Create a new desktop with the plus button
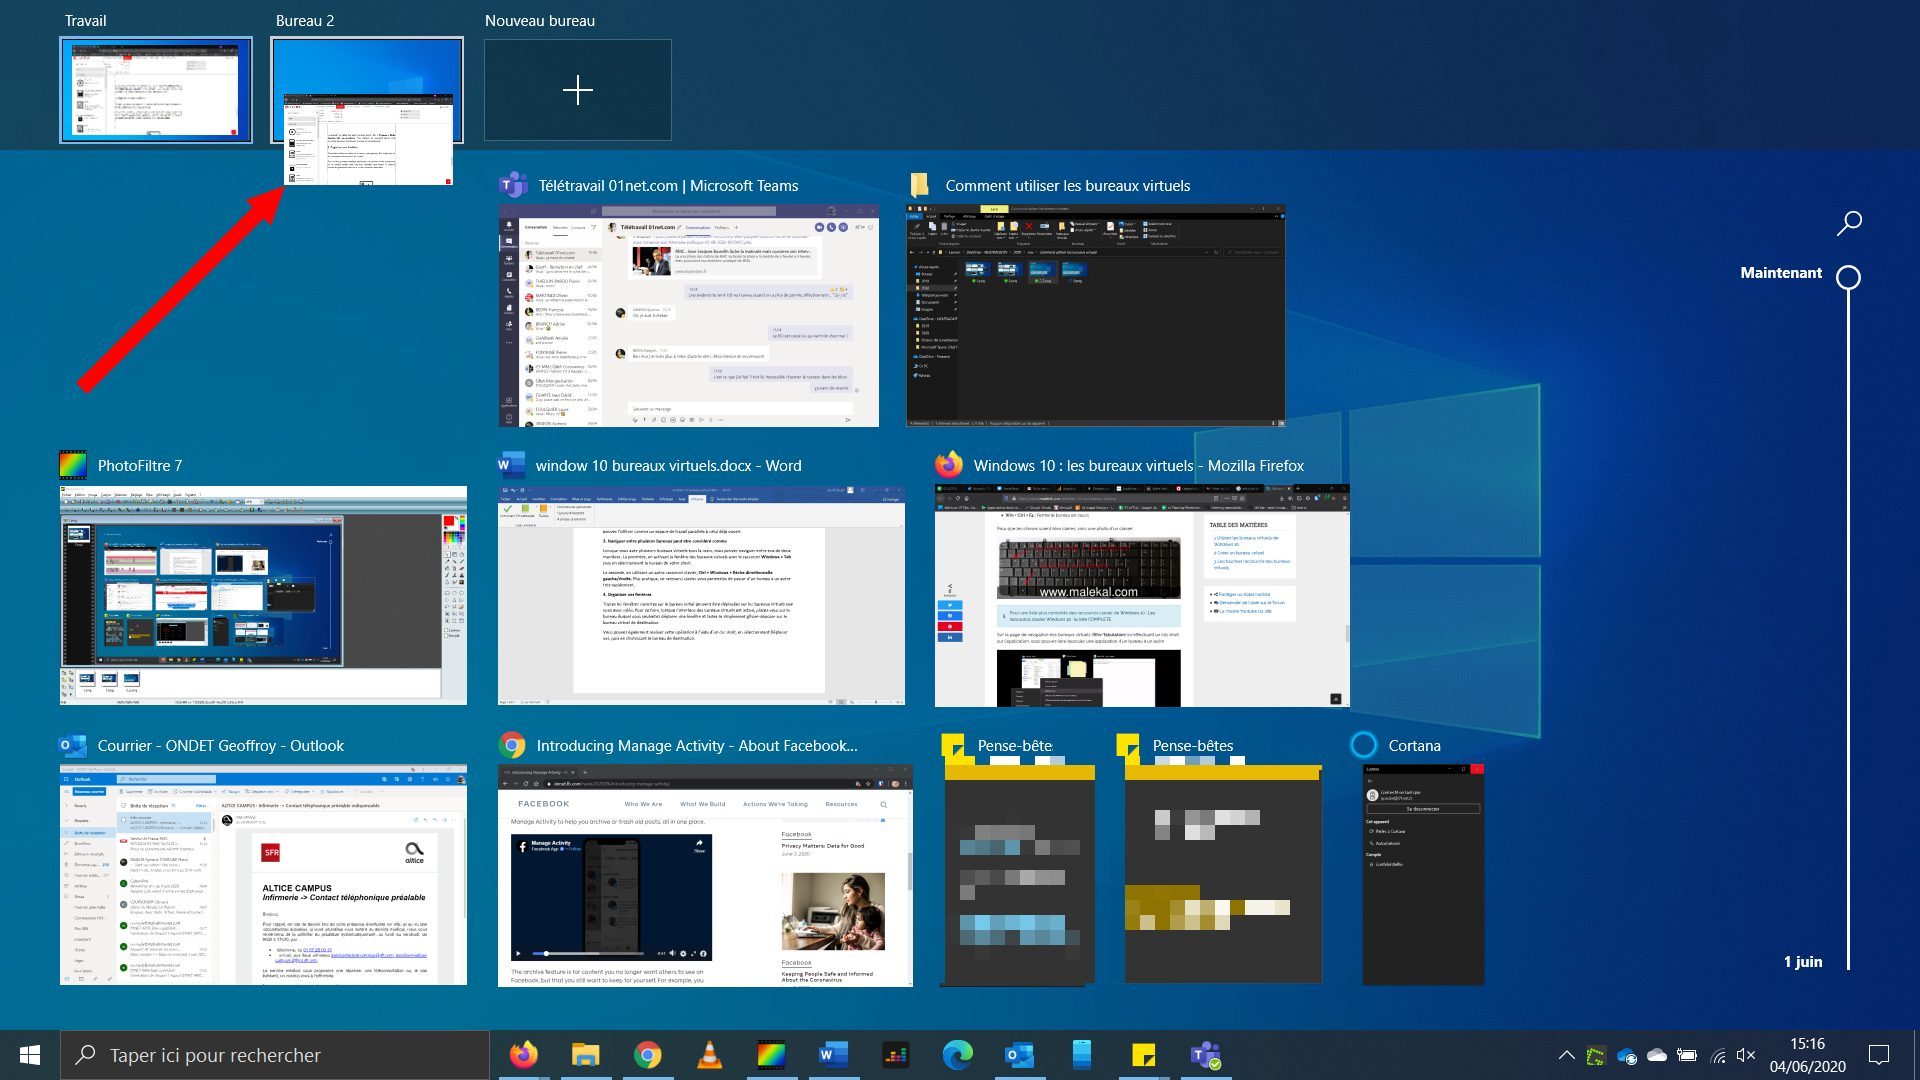The width and height of the screenshot is (1920, 1080). pyautogui.click(x=578, y=90)
